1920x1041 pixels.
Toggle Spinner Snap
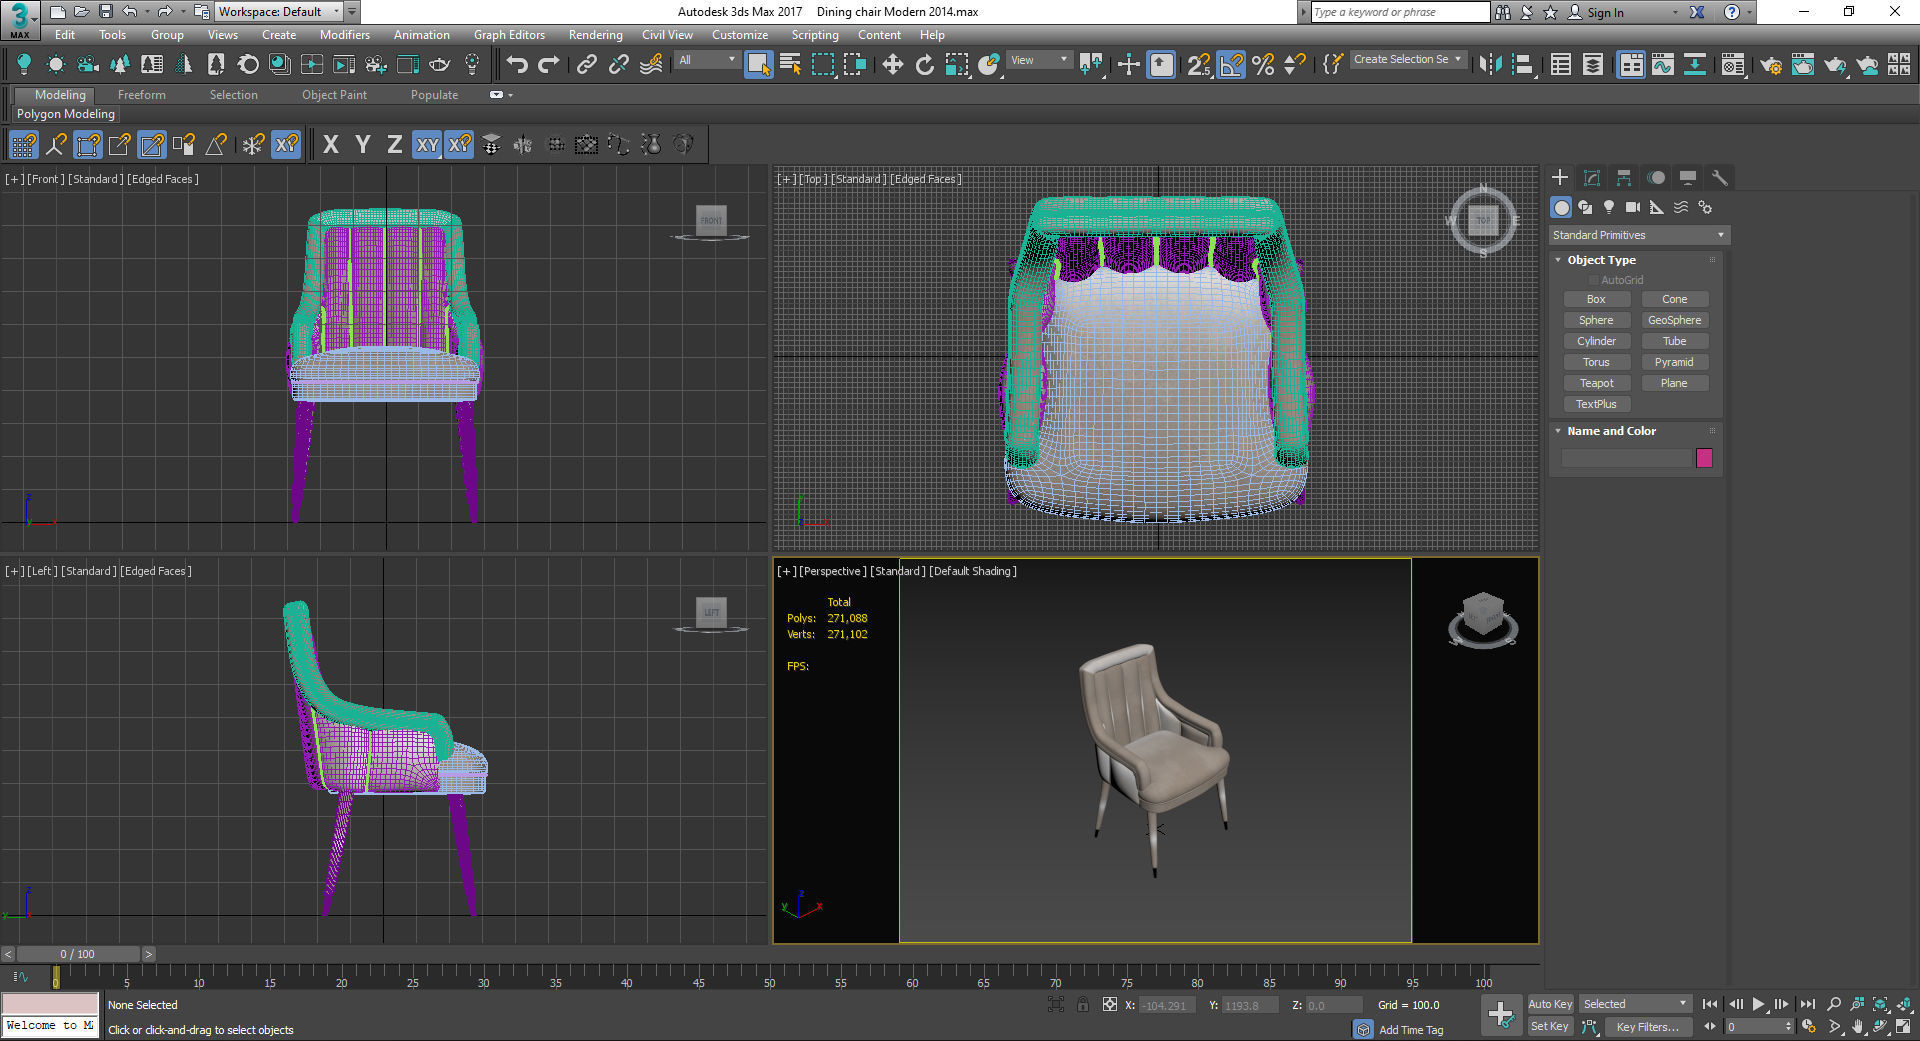[1295, 65]
